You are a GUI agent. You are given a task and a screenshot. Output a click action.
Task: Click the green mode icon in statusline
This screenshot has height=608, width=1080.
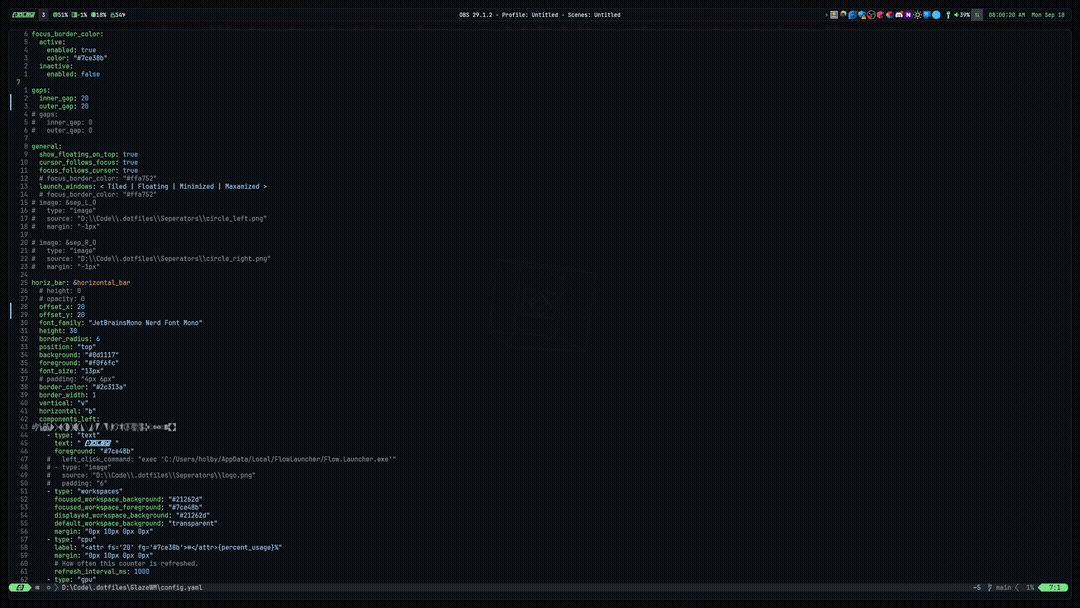click(x=20, y=588)
